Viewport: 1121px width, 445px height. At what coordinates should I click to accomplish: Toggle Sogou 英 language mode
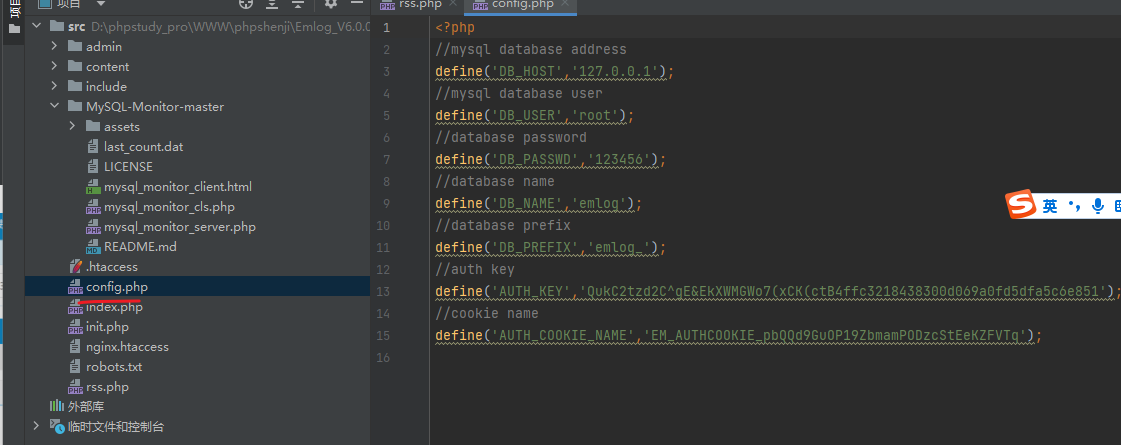(1050, 206)
